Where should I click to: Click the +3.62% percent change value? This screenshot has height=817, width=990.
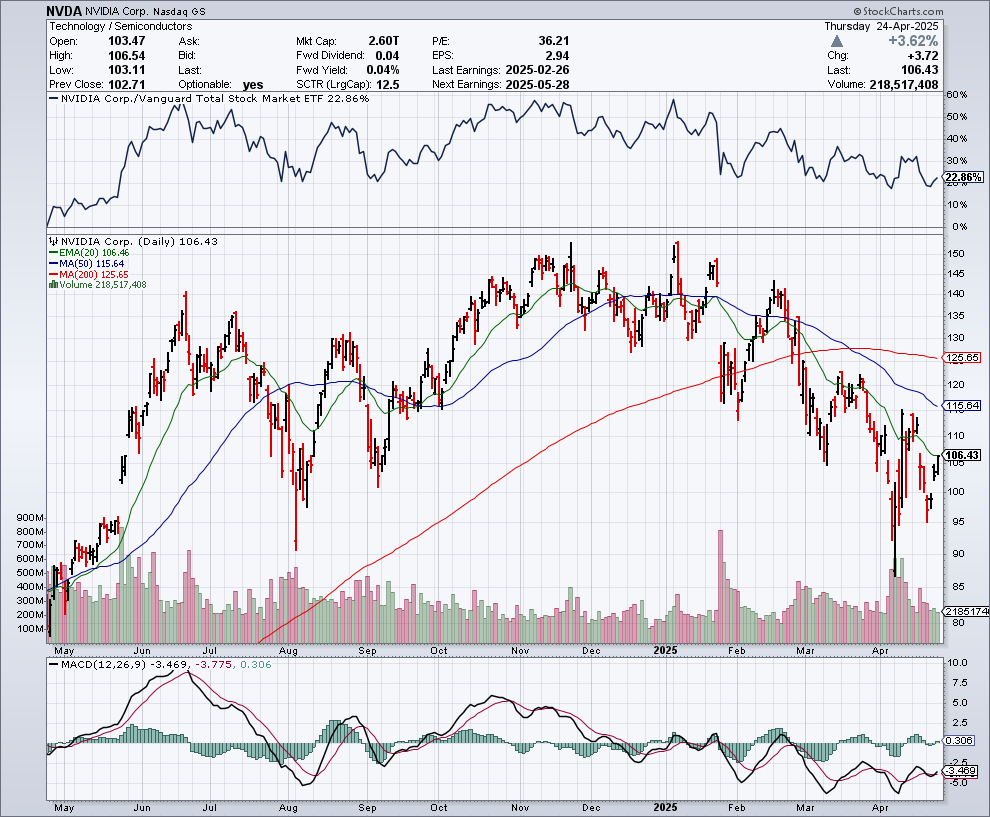(913, 41)
